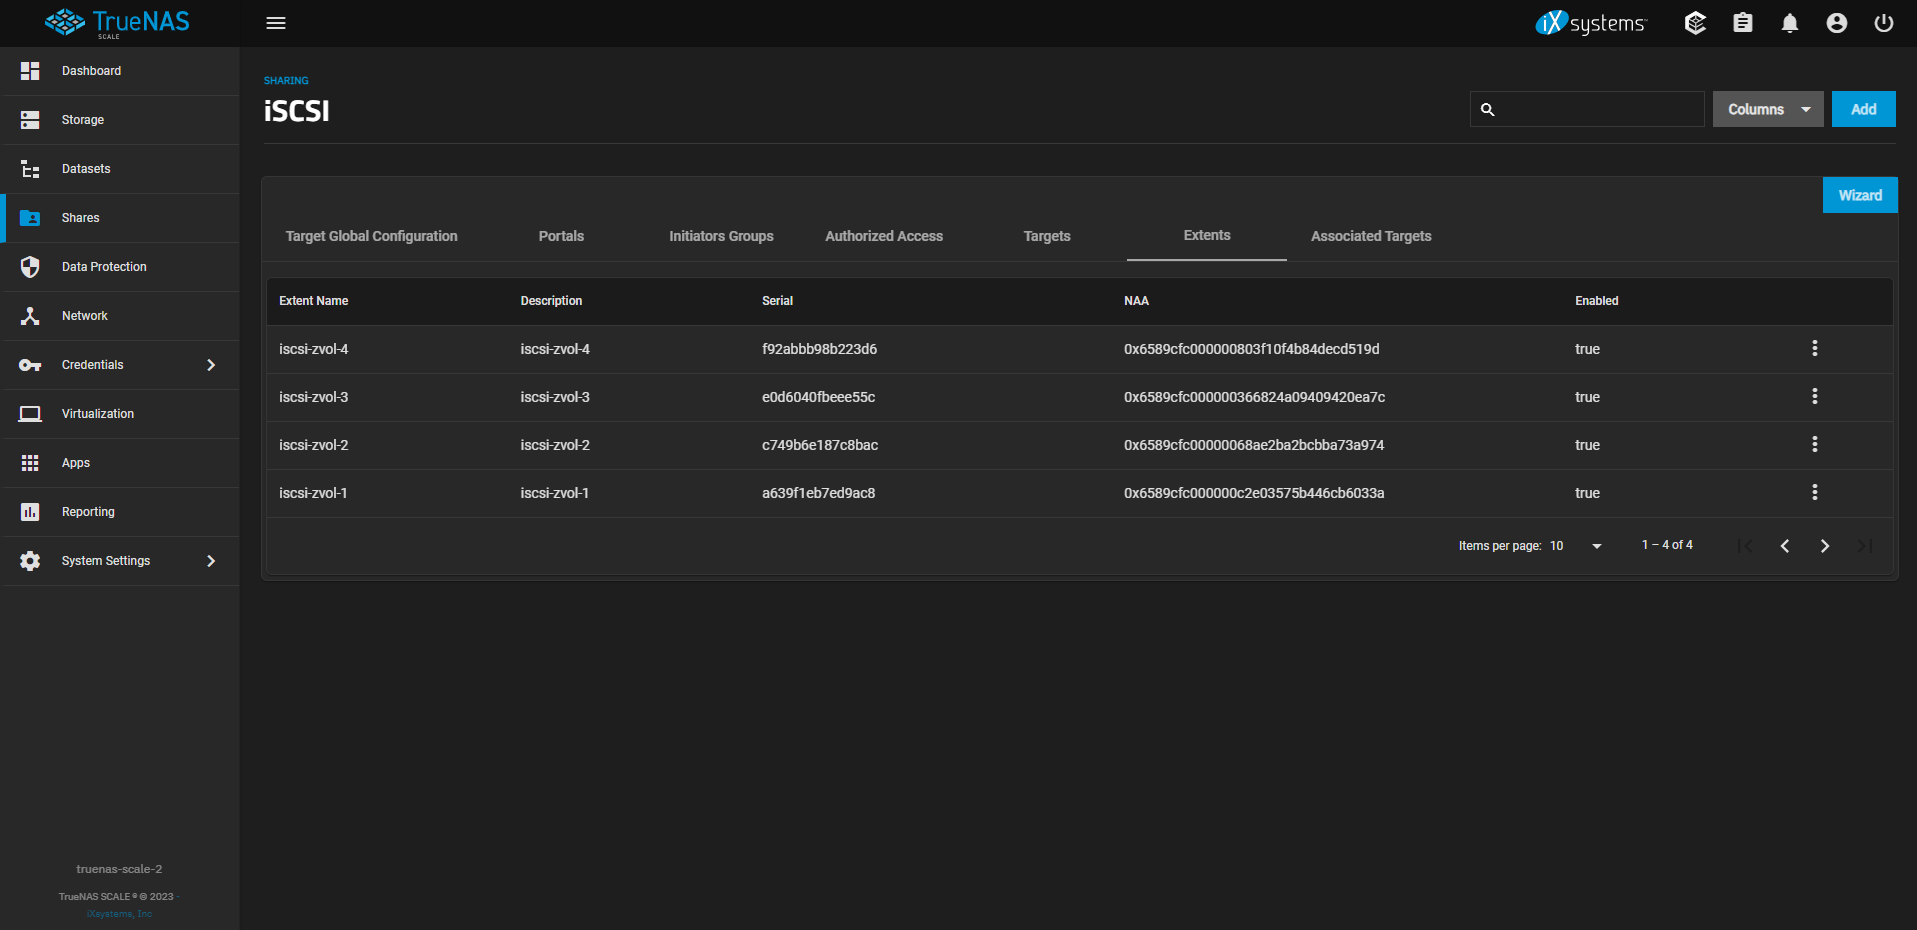This screenshot has height=930, width=1917.
Task: Toggle the hamburger sidebar menu icon
Action: point(276,23)
